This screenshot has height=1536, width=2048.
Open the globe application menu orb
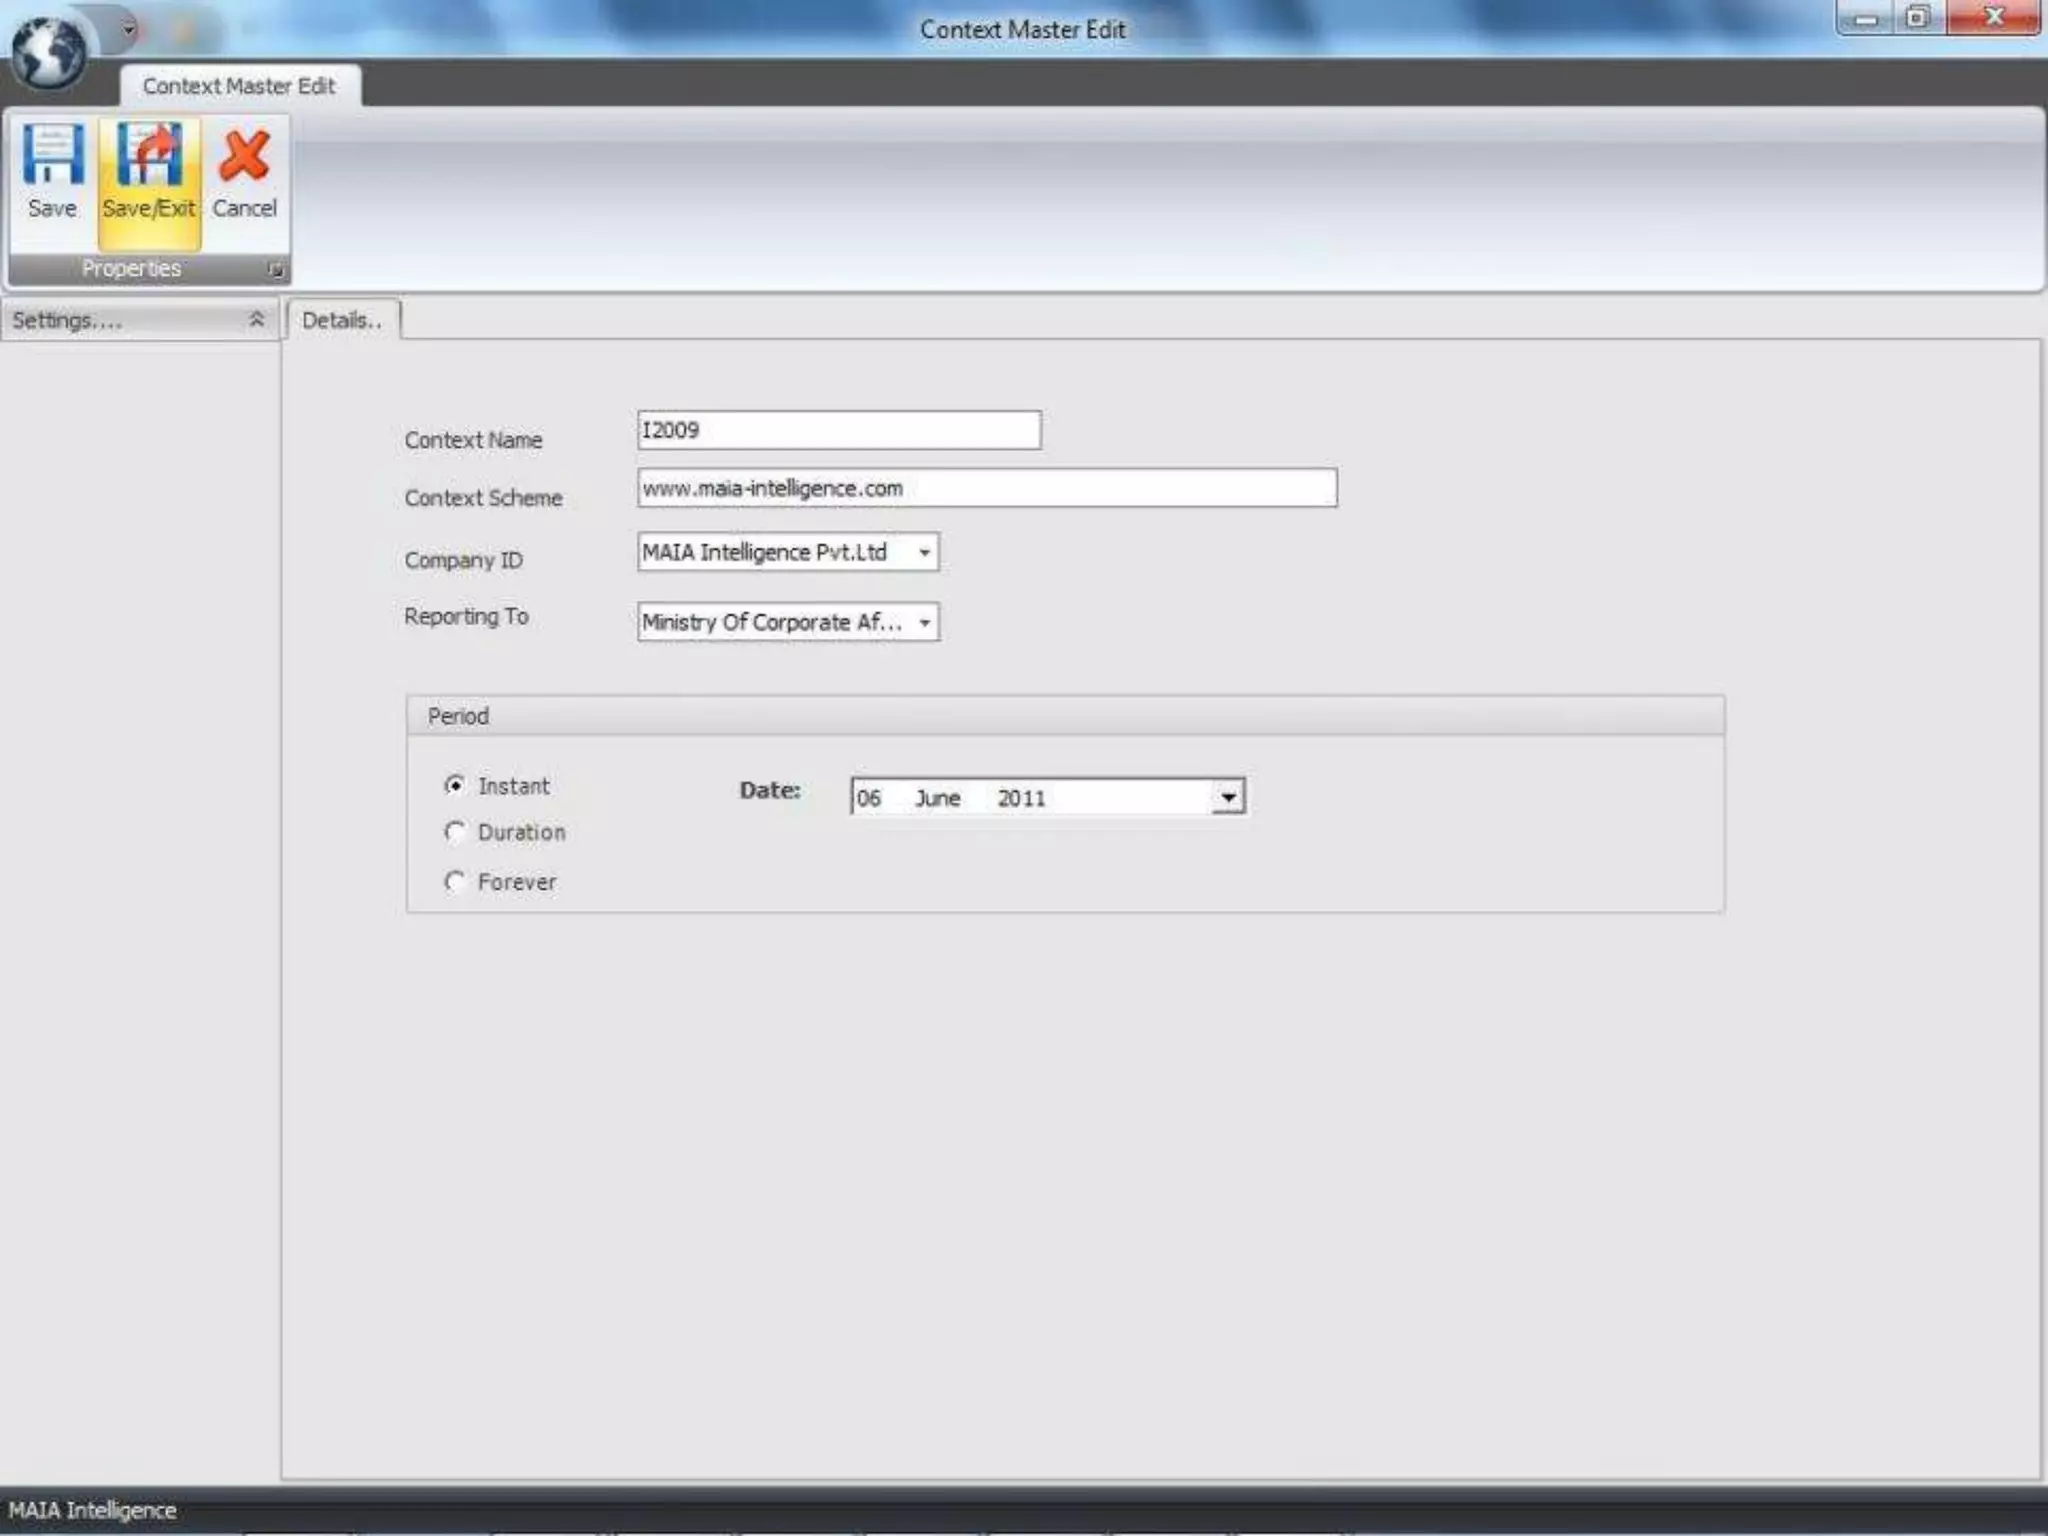point(48,50)
